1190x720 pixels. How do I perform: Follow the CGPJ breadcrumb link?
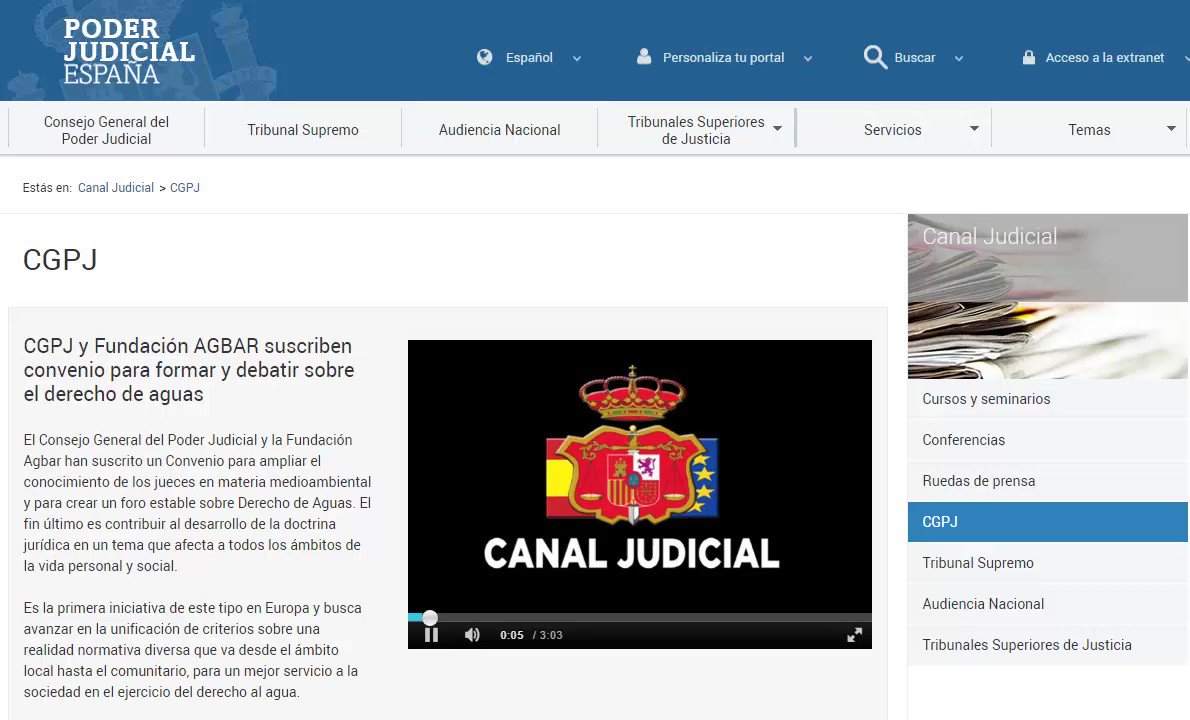click(x=184, y=187)
